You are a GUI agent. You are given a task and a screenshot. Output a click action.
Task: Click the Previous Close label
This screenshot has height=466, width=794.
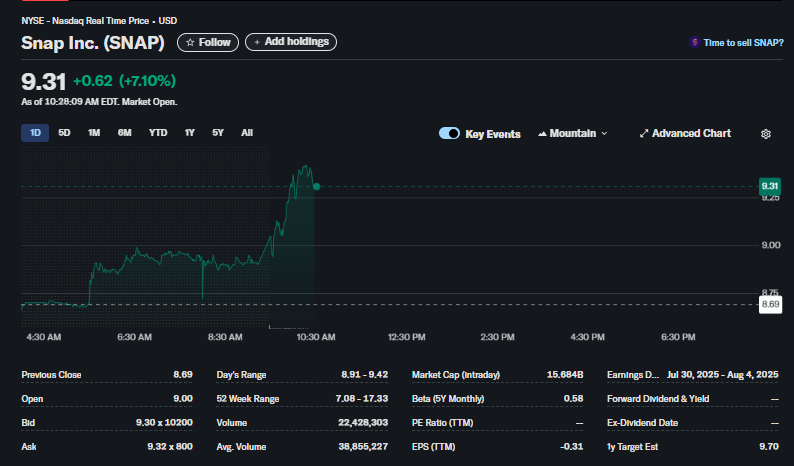tap(51, 375)
